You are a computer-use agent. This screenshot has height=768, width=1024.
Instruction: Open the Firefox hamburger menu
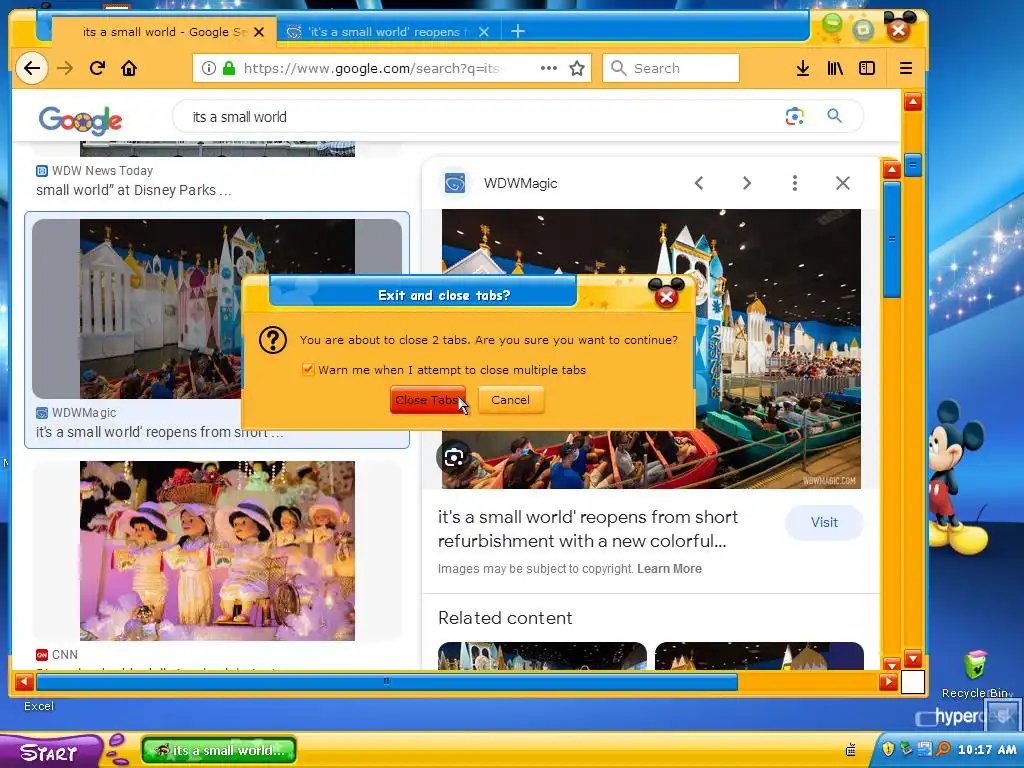906,68
